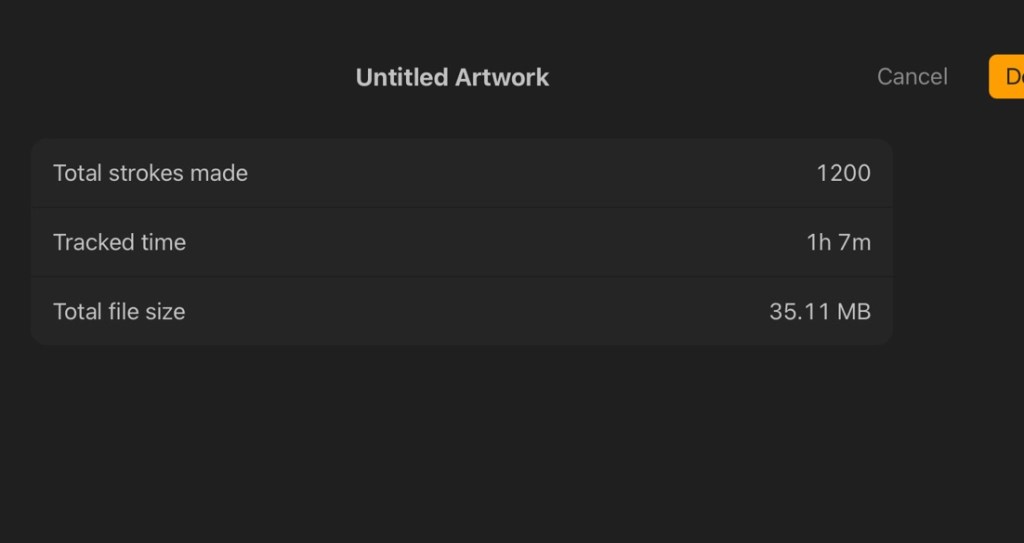
Task: Click the 1200 strokes value
Action: (x=843, y=173)
